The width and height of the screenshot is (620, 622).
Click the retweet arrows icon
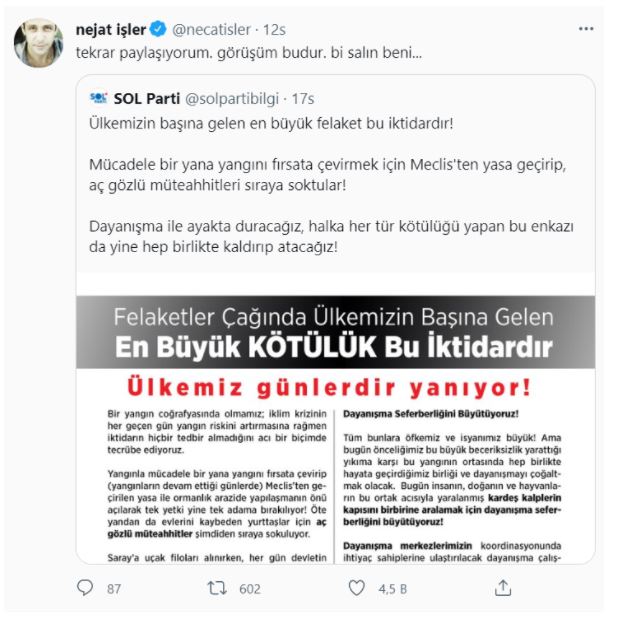(x=217, y=588)
